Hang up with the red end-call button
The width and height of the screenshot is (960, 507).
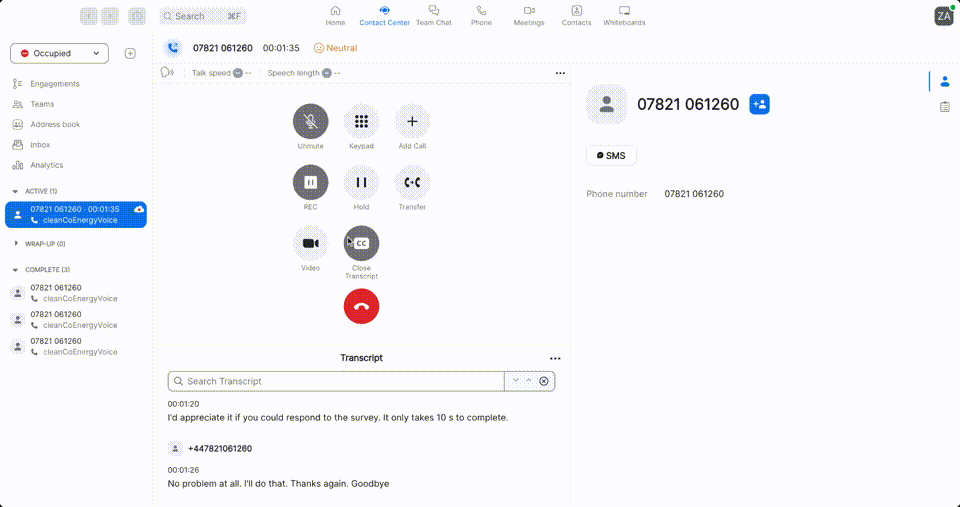point(361,307)
